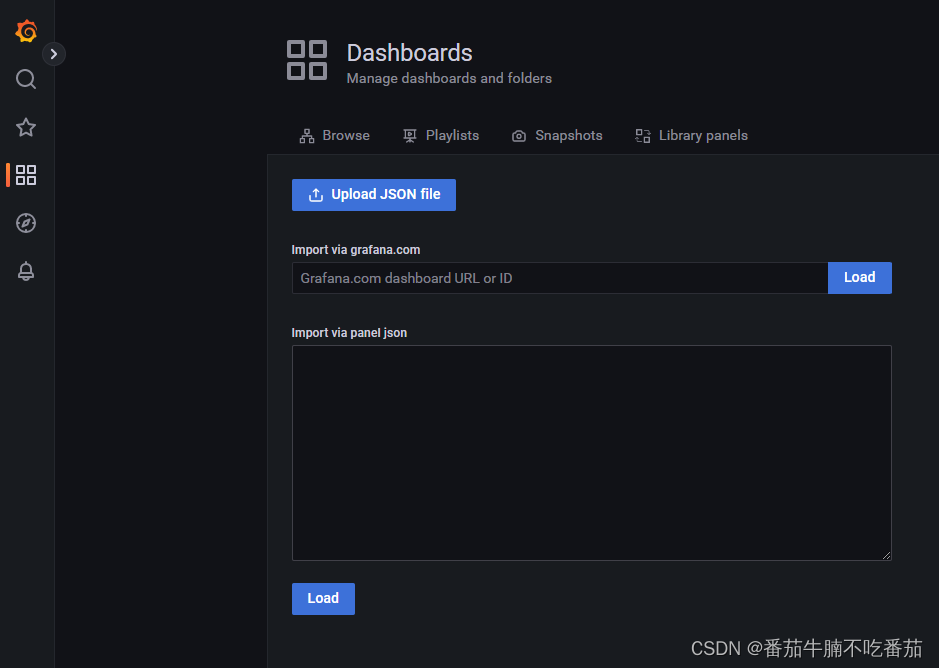Image resolution: width=939 pixels, height=668 pixels.
Task: Click the textarea resize handle corner
Action: (x=886, y=555)
